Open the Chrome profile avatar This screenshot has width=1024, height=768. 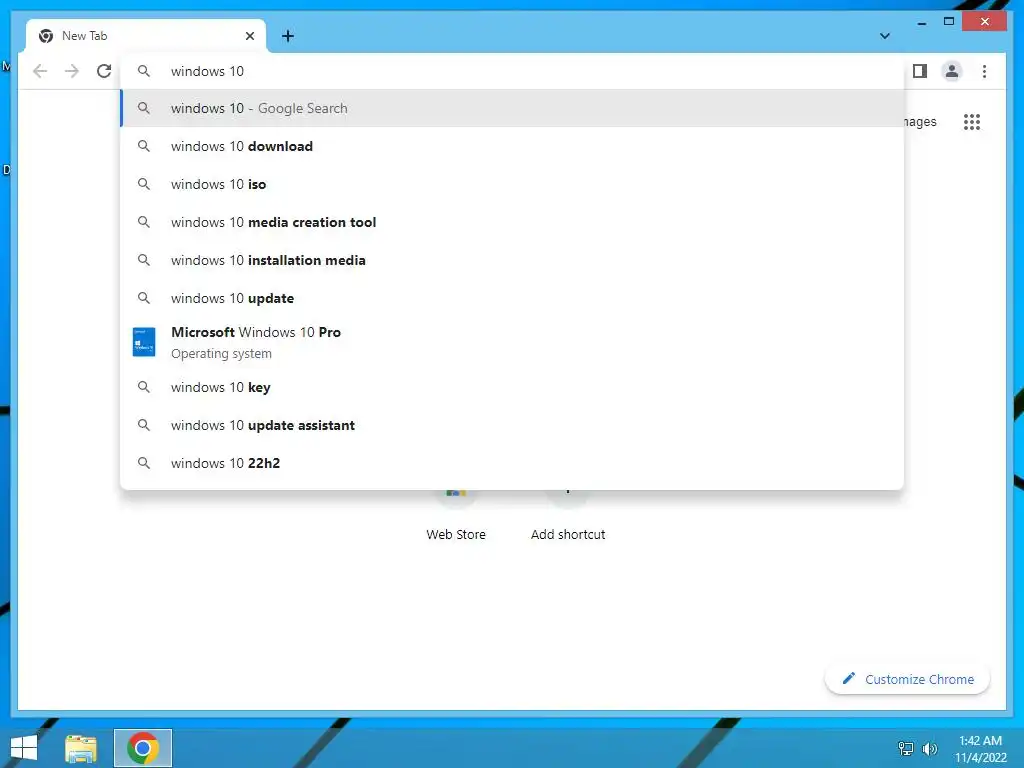pyautogui.click(x=952, y=71)
